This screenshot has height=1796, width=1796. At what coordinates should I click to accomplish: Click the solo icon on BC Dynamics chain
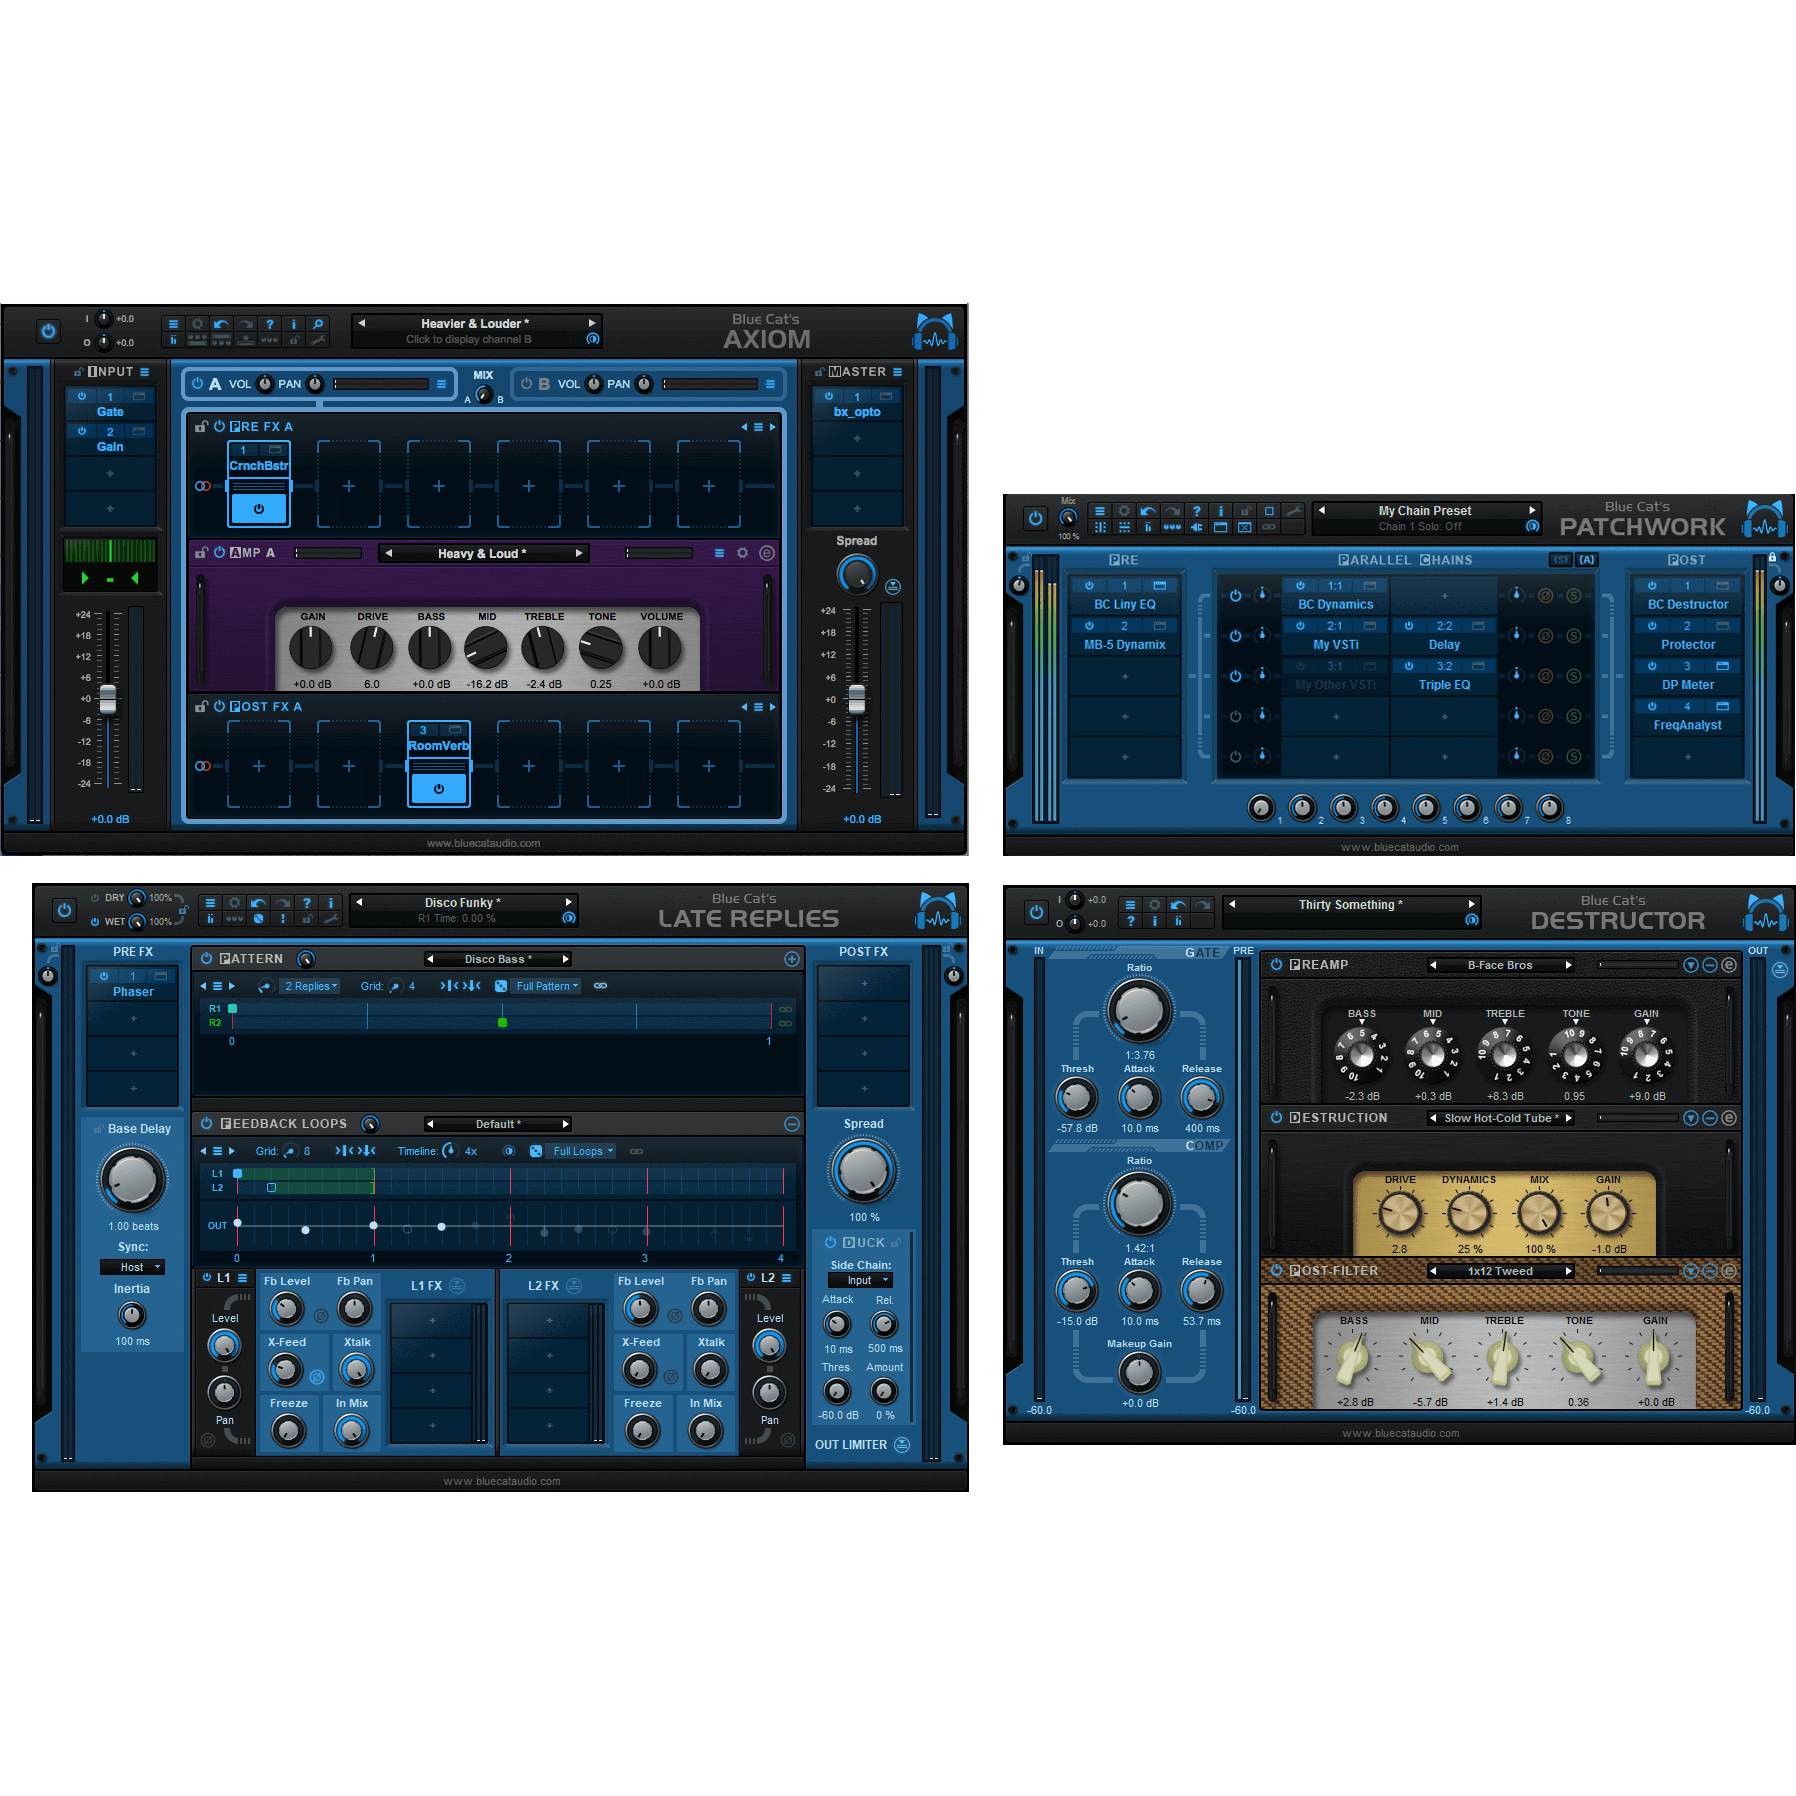point(1573,596)
